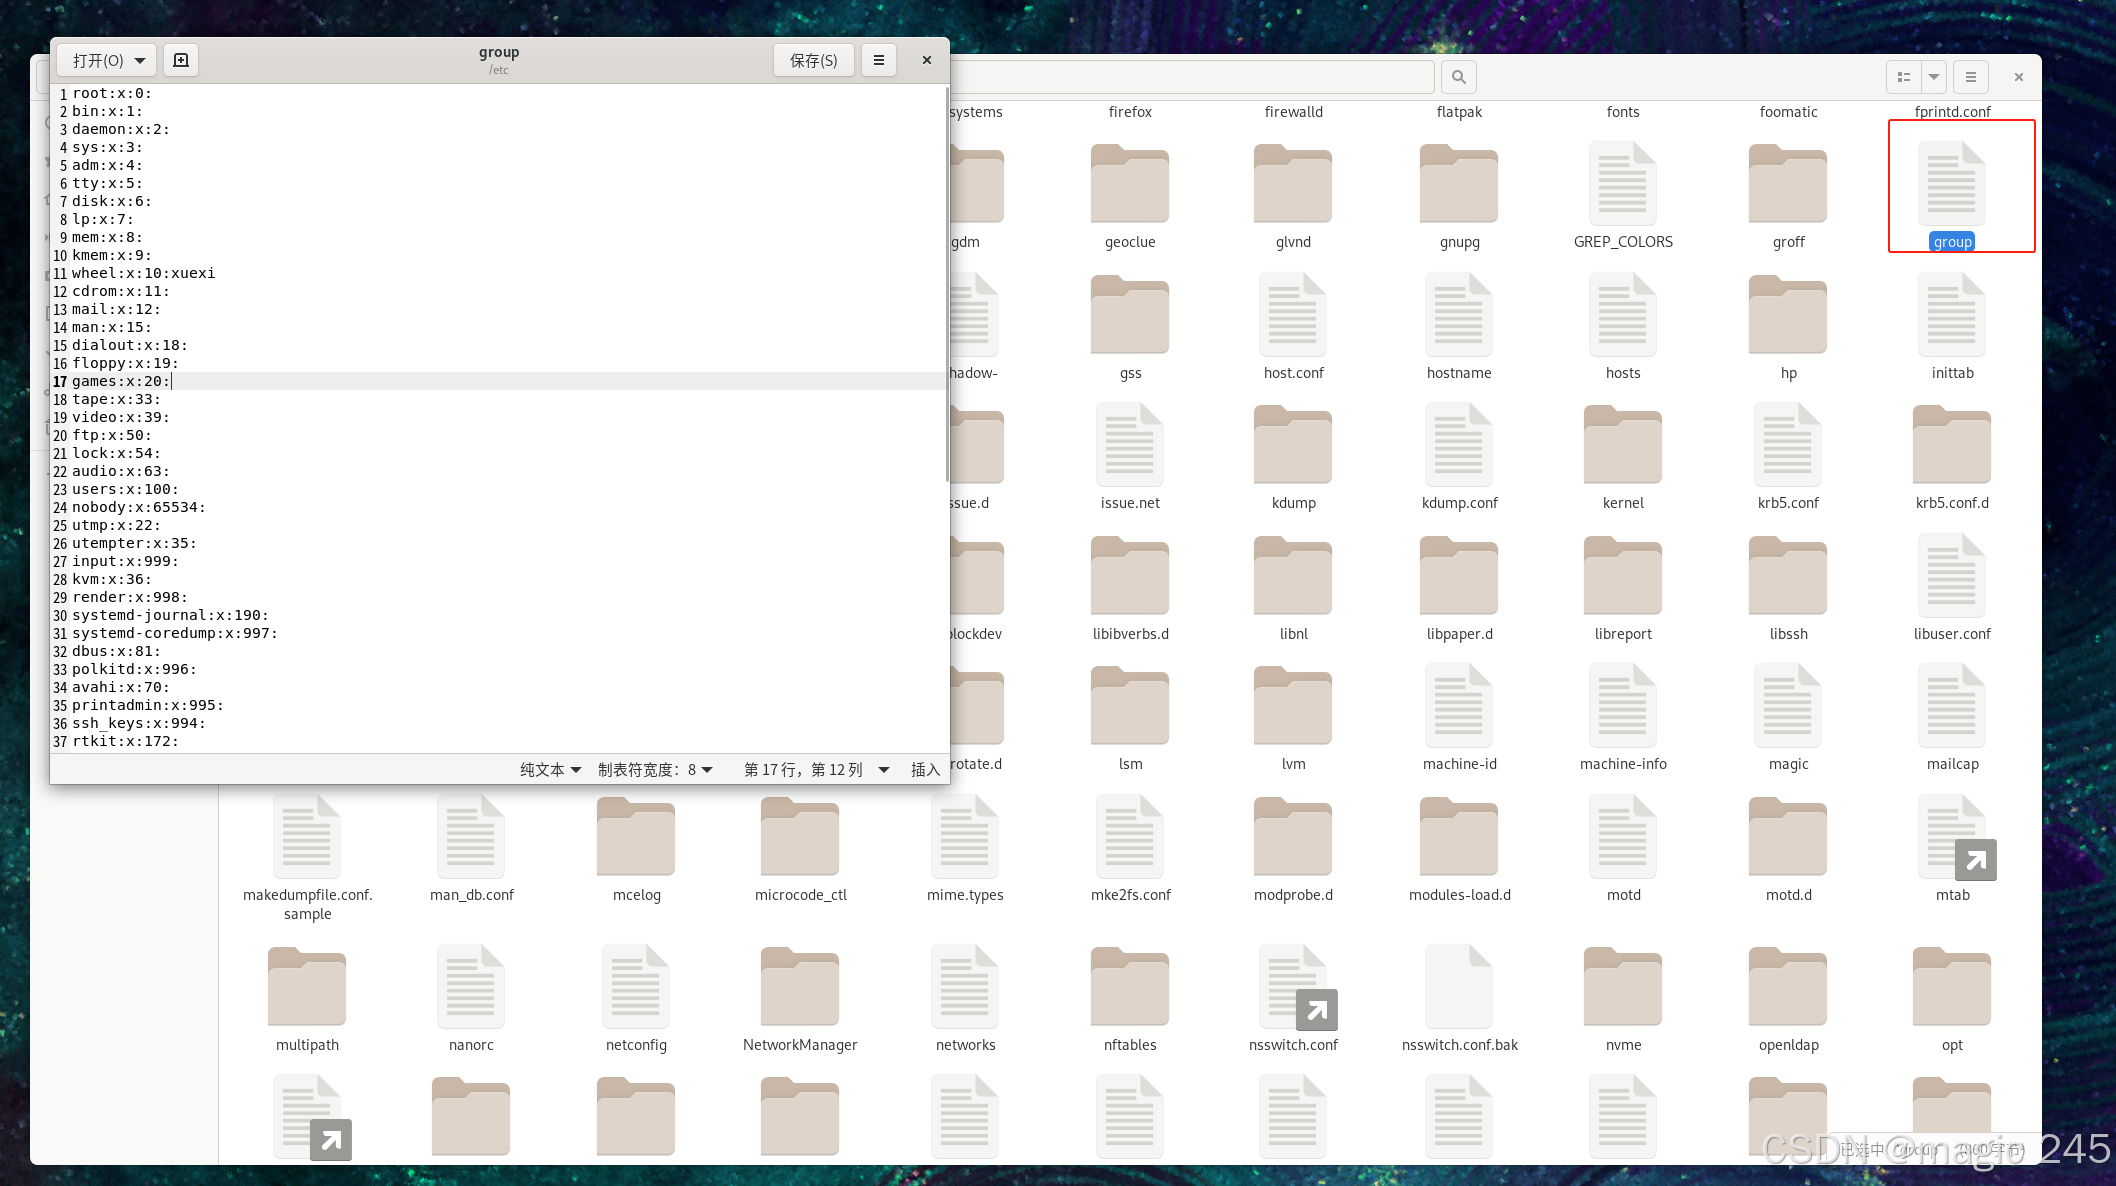Click the file manager search icon
Screen dimensions: 2116x1186
point(1458,77)
